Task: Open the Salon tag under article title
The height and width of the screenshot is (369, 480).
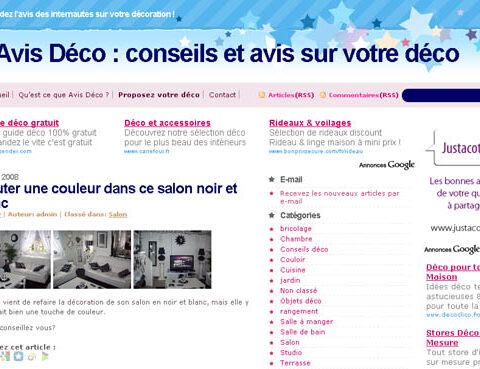Action: [118, 214]
